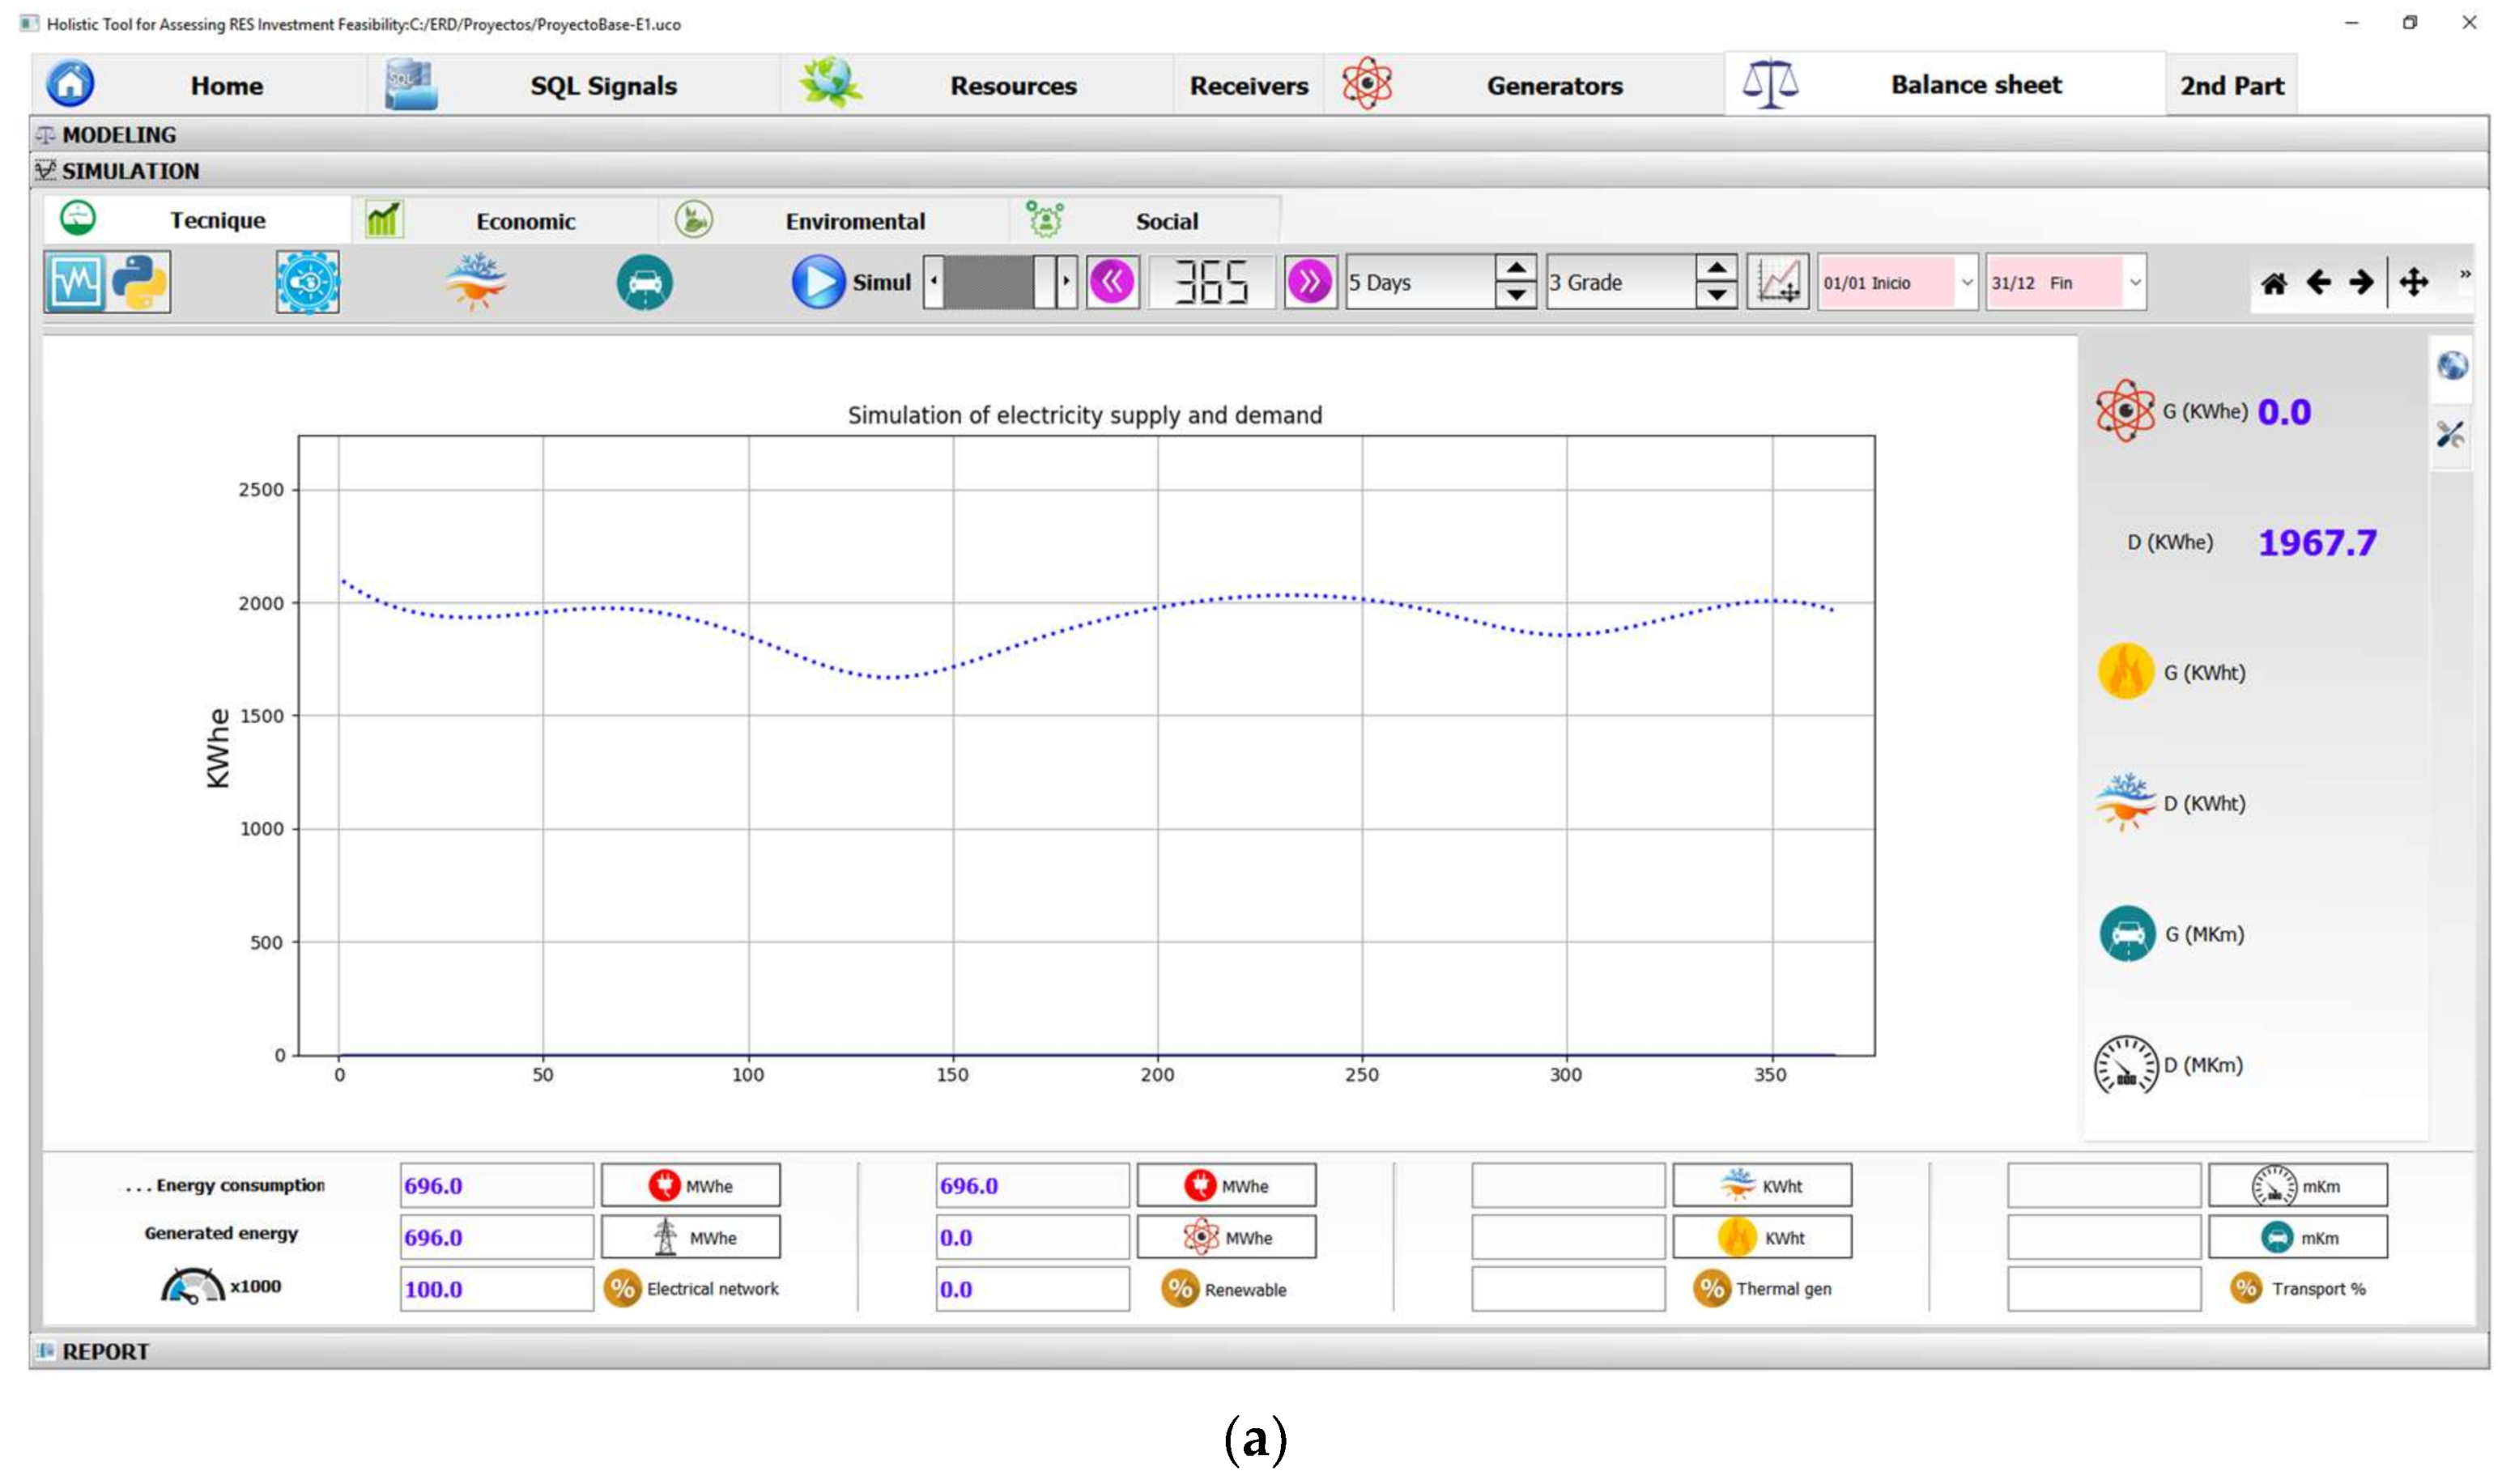Click the electricity gear simulation icon

(x=307, y=283)
